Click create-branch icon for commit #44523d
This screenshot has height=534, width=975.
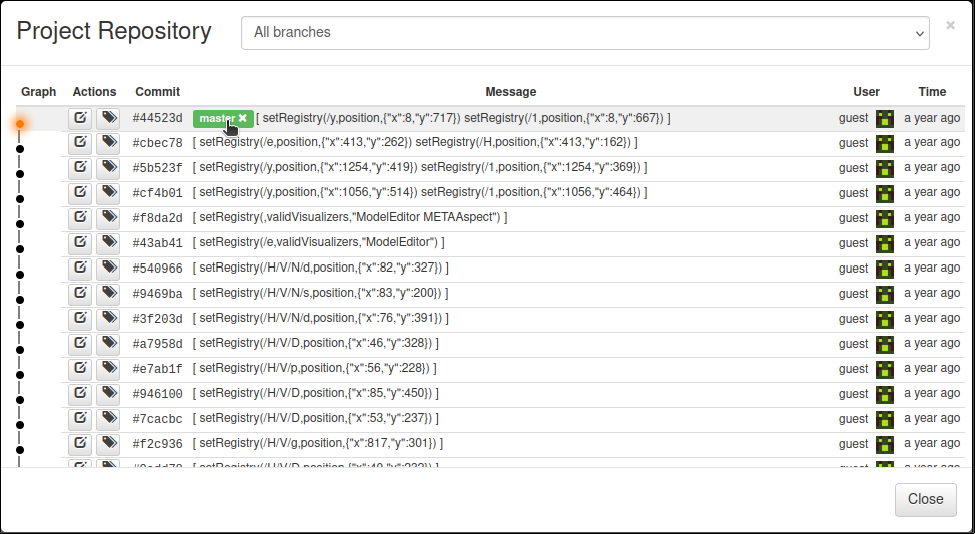pyautogui.click(x=80, y=118)
